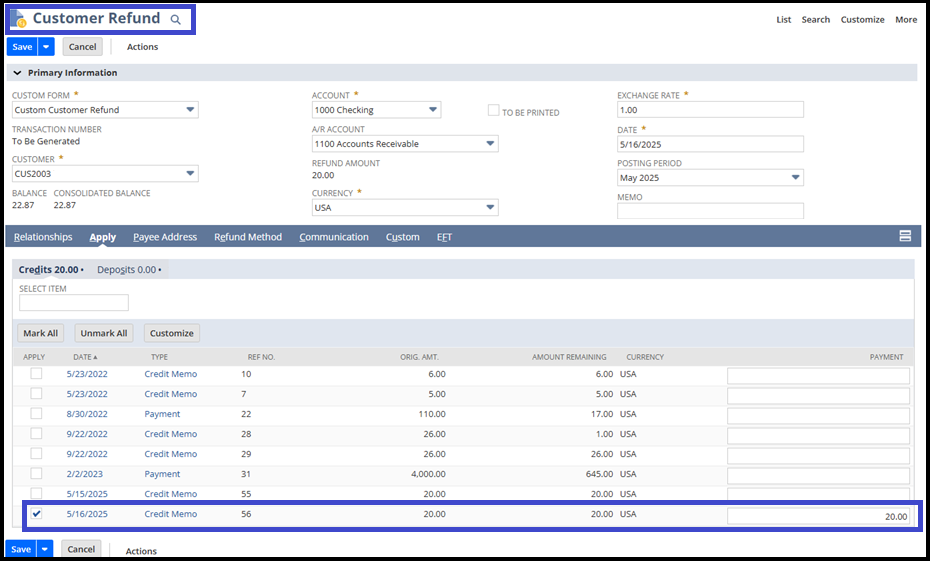Click the top Cancel button

pos(82,47)
